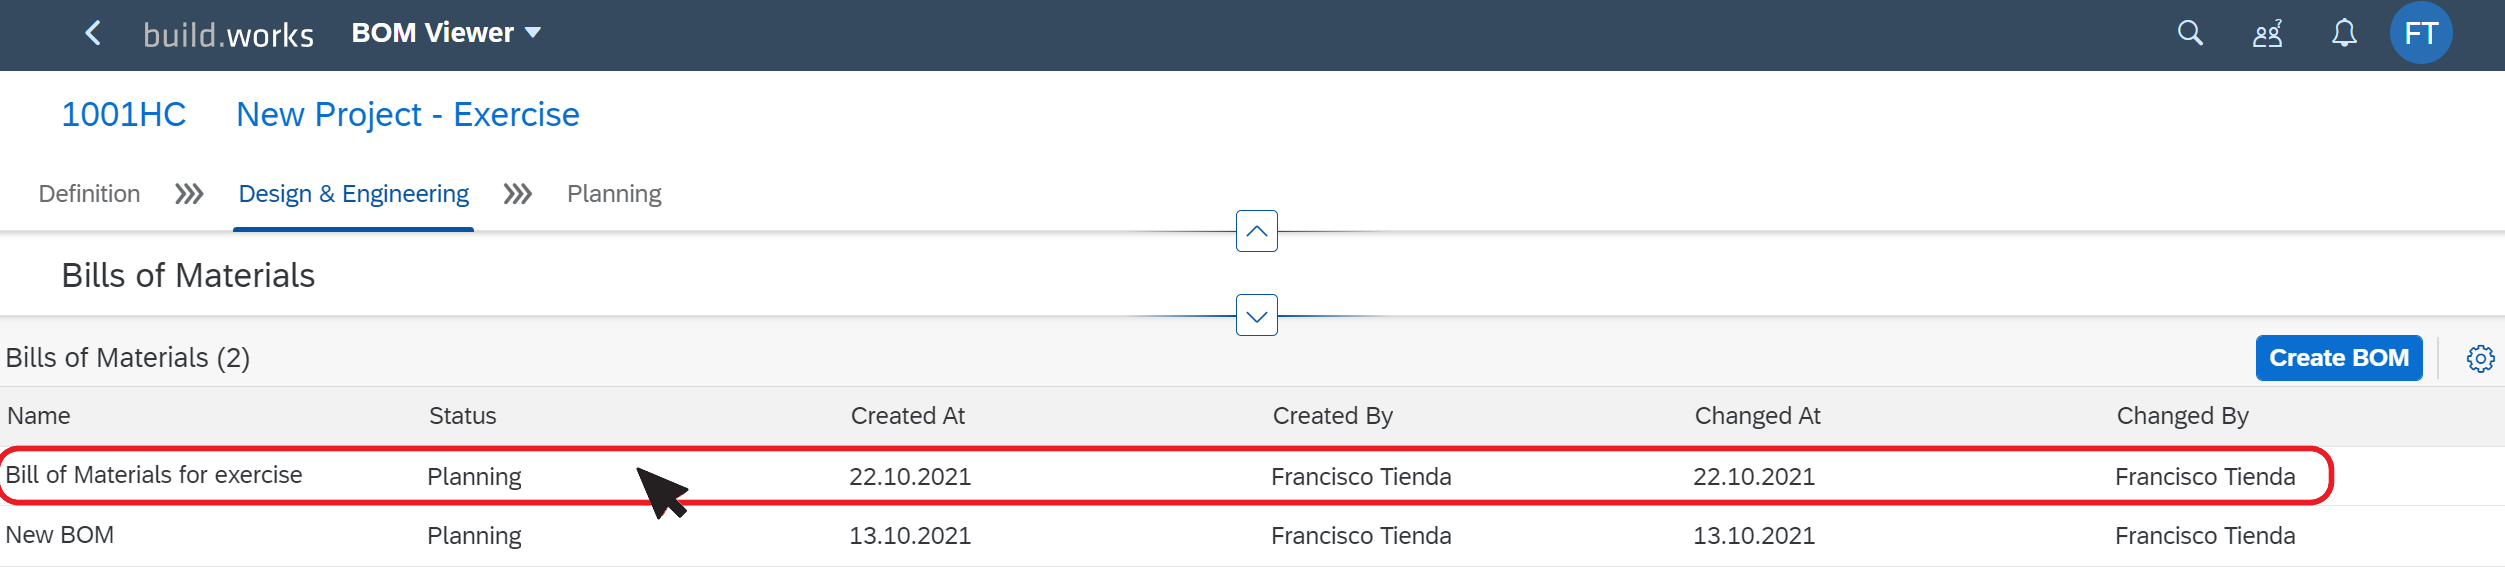
Task: Open the collaboration people icon
Action: click(2267, 34)
